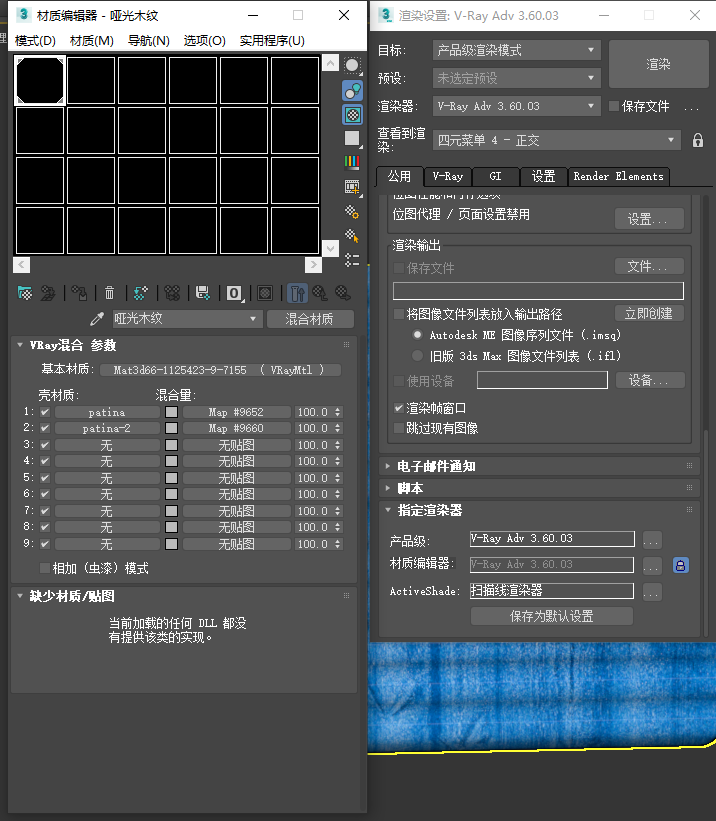Pick material with the eyedropper
The height and width of the screenshot is (821, 716).
[97, 319]
